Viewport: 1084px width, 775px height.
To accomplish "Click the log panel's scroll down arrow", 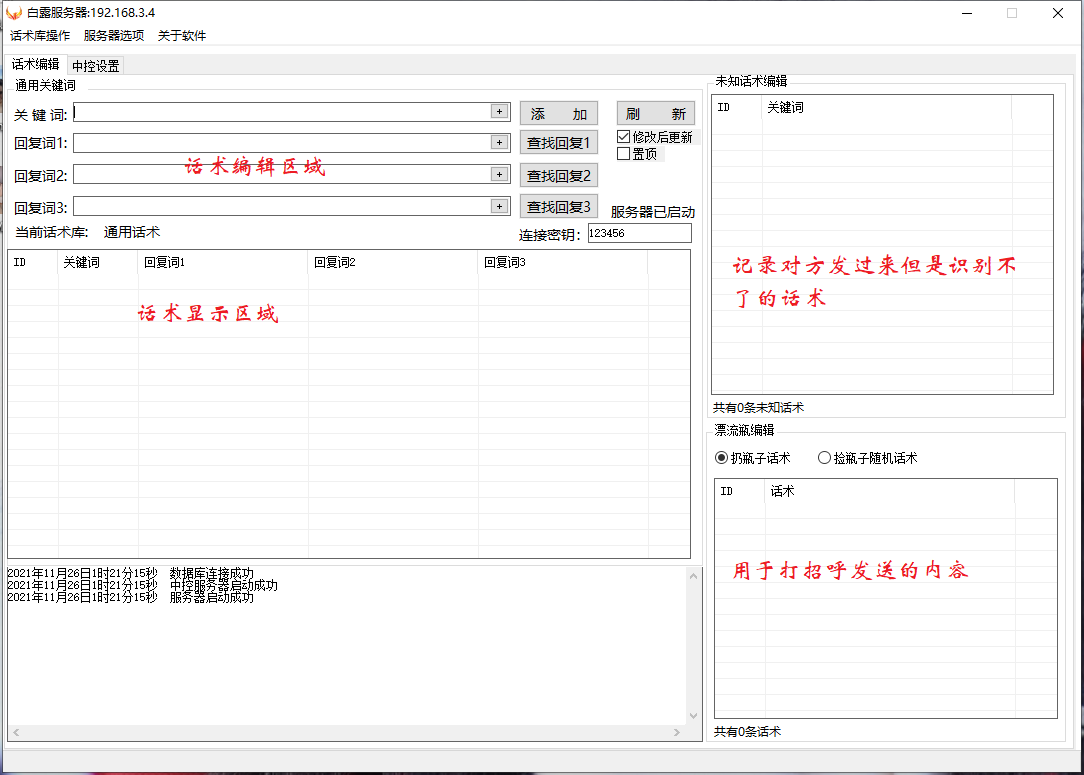I will point(694,716).
